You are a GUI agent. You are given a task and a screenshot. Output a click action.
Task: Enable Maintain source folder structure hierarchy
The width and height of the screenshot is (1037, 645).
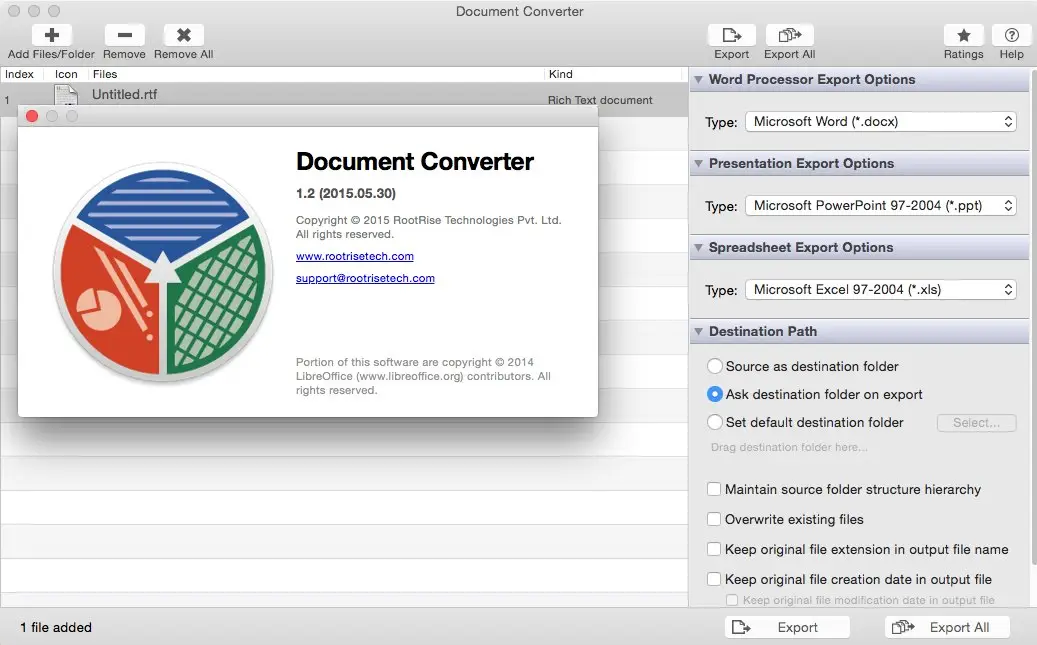pyautogui.click(x=714, y=489)
